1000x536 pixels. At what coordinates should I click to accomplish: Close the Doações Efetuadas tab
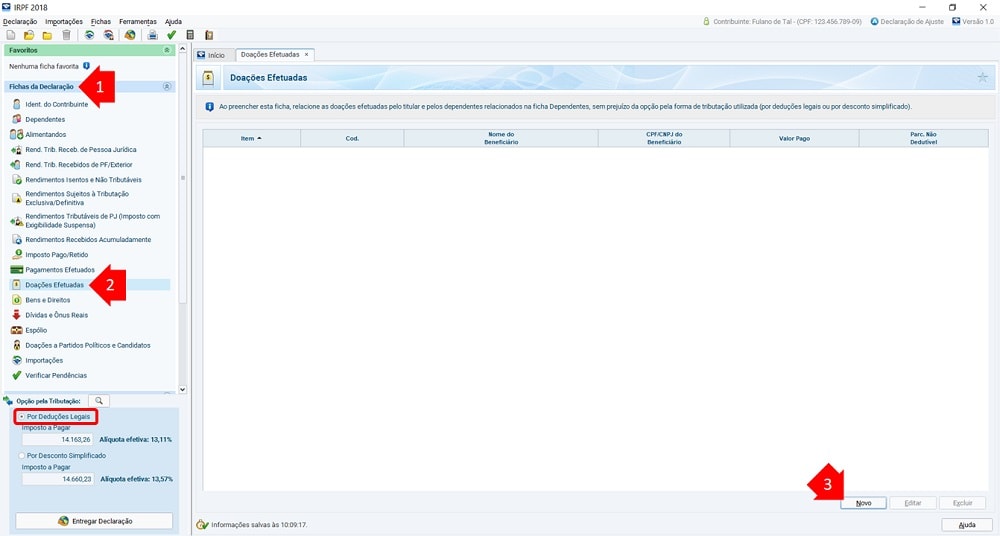[x=307, y=55]
